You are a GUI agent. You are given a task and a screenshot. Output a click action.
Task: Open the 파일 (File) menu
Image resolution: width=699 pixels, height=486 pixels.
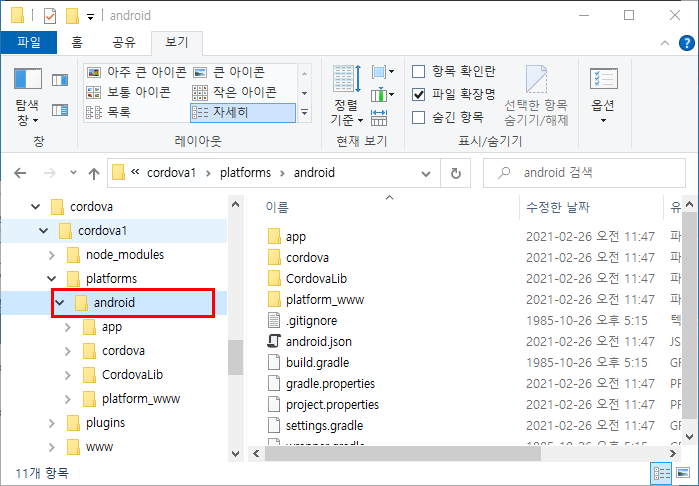[x=29, y=42]
